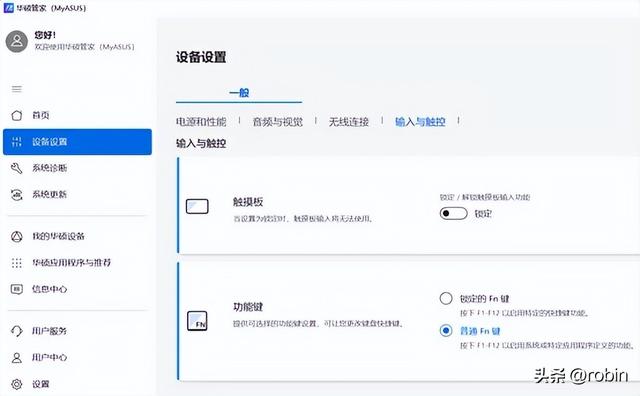Click the headset icon beside 用户服务

coord(17,331)
